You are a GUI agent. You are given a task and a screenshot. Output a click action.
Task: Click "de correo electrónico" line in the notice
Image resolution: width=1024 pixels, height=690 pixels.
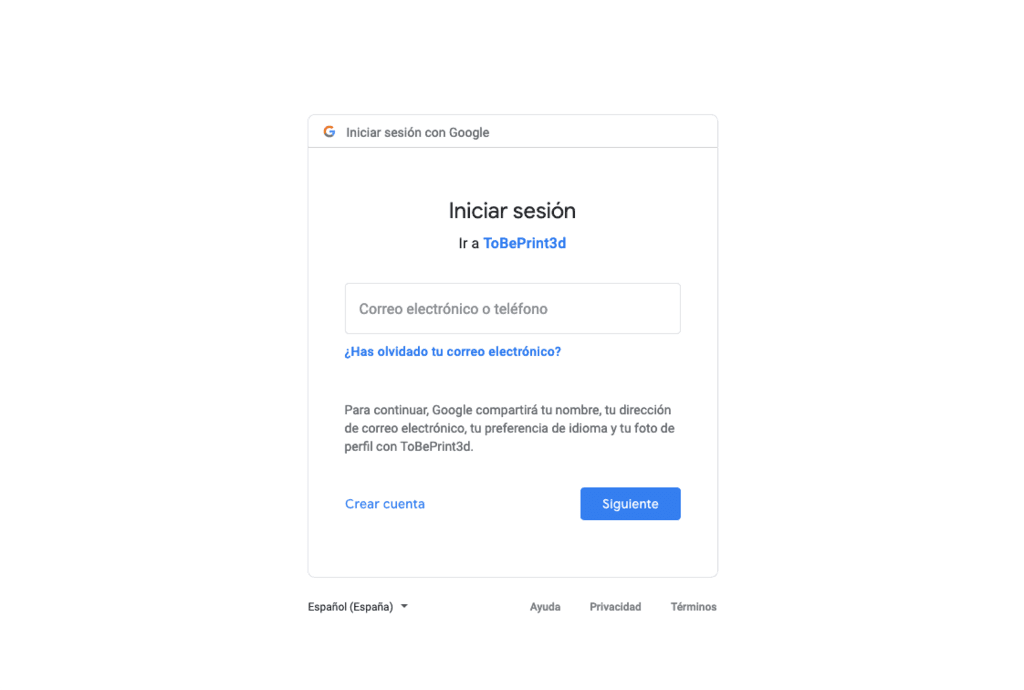coord(405,428)
